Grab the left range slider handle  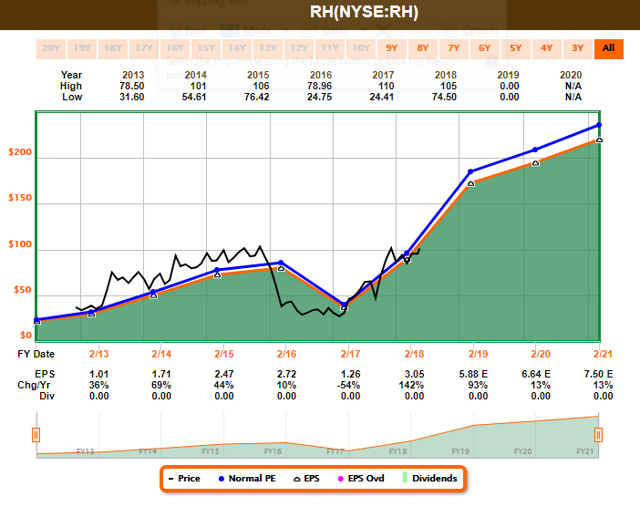[x=36, y=435]
